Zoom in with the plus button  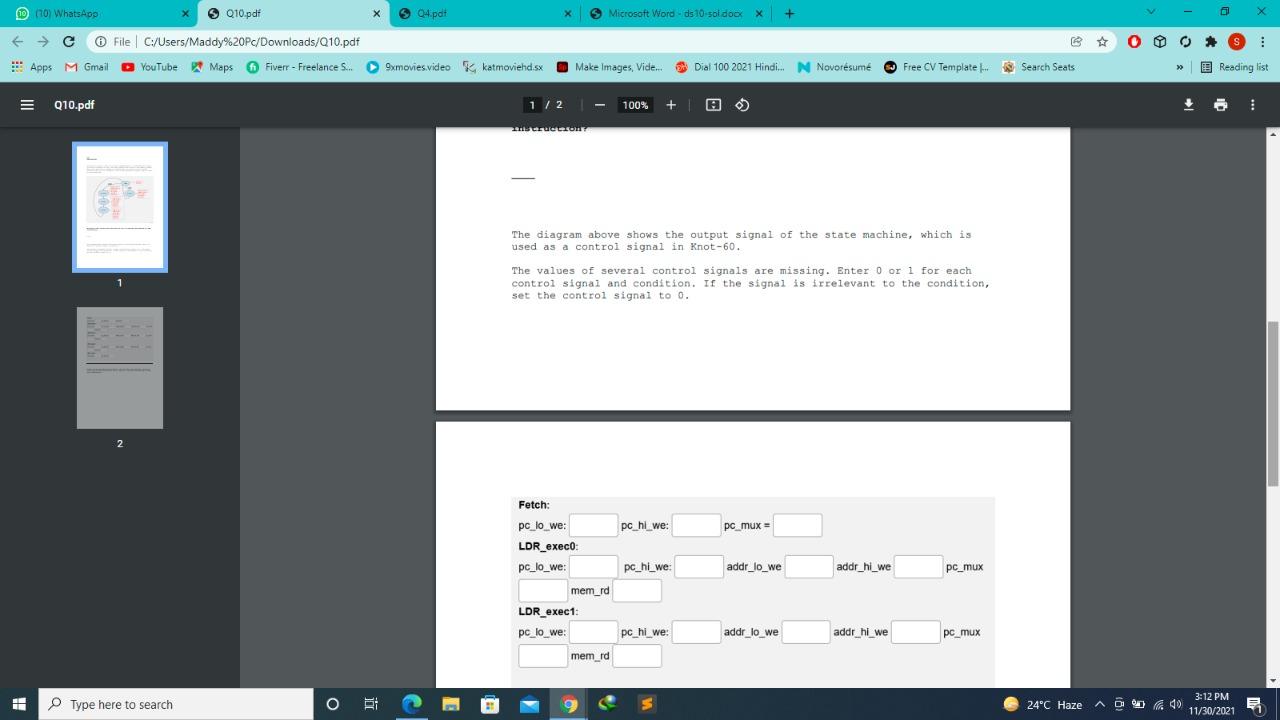tap(670, 105)
